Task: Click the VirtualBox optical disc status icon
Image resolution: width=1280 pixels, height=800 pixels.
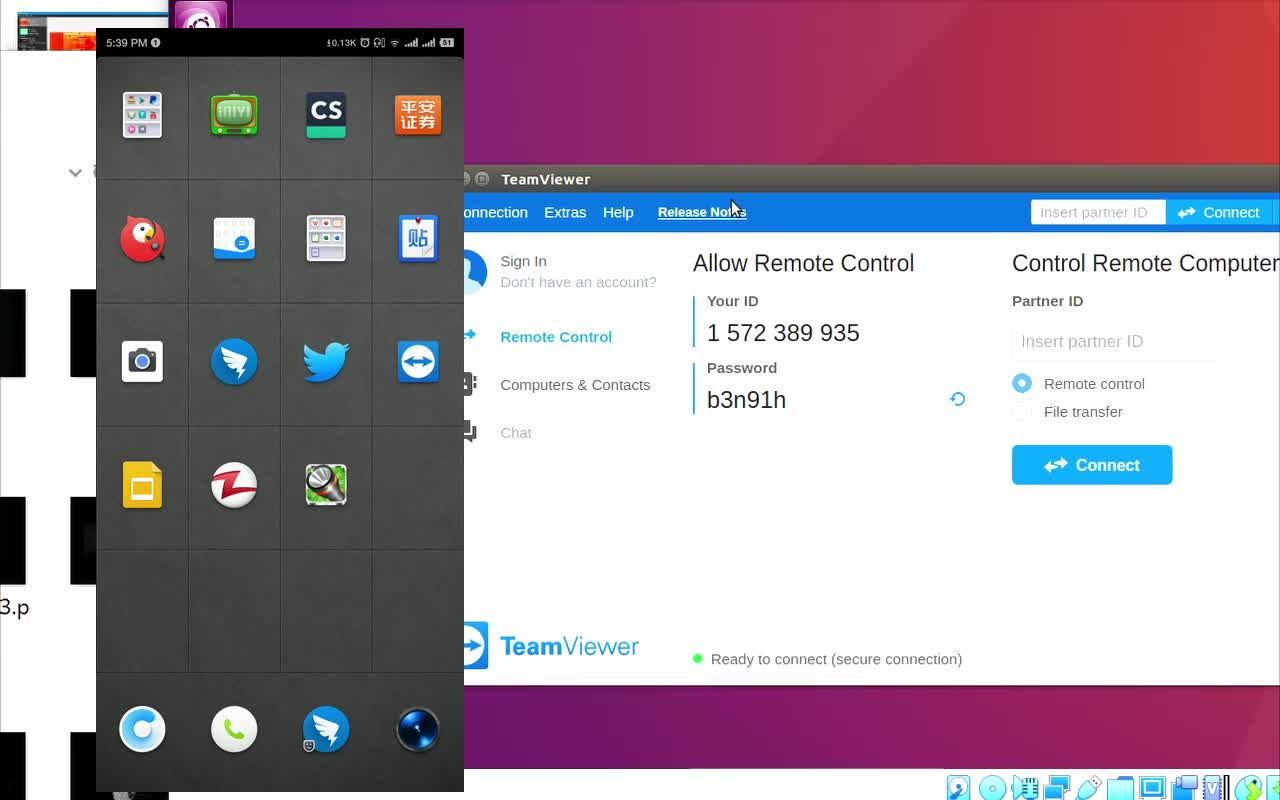Action: [x=992, y=788]
